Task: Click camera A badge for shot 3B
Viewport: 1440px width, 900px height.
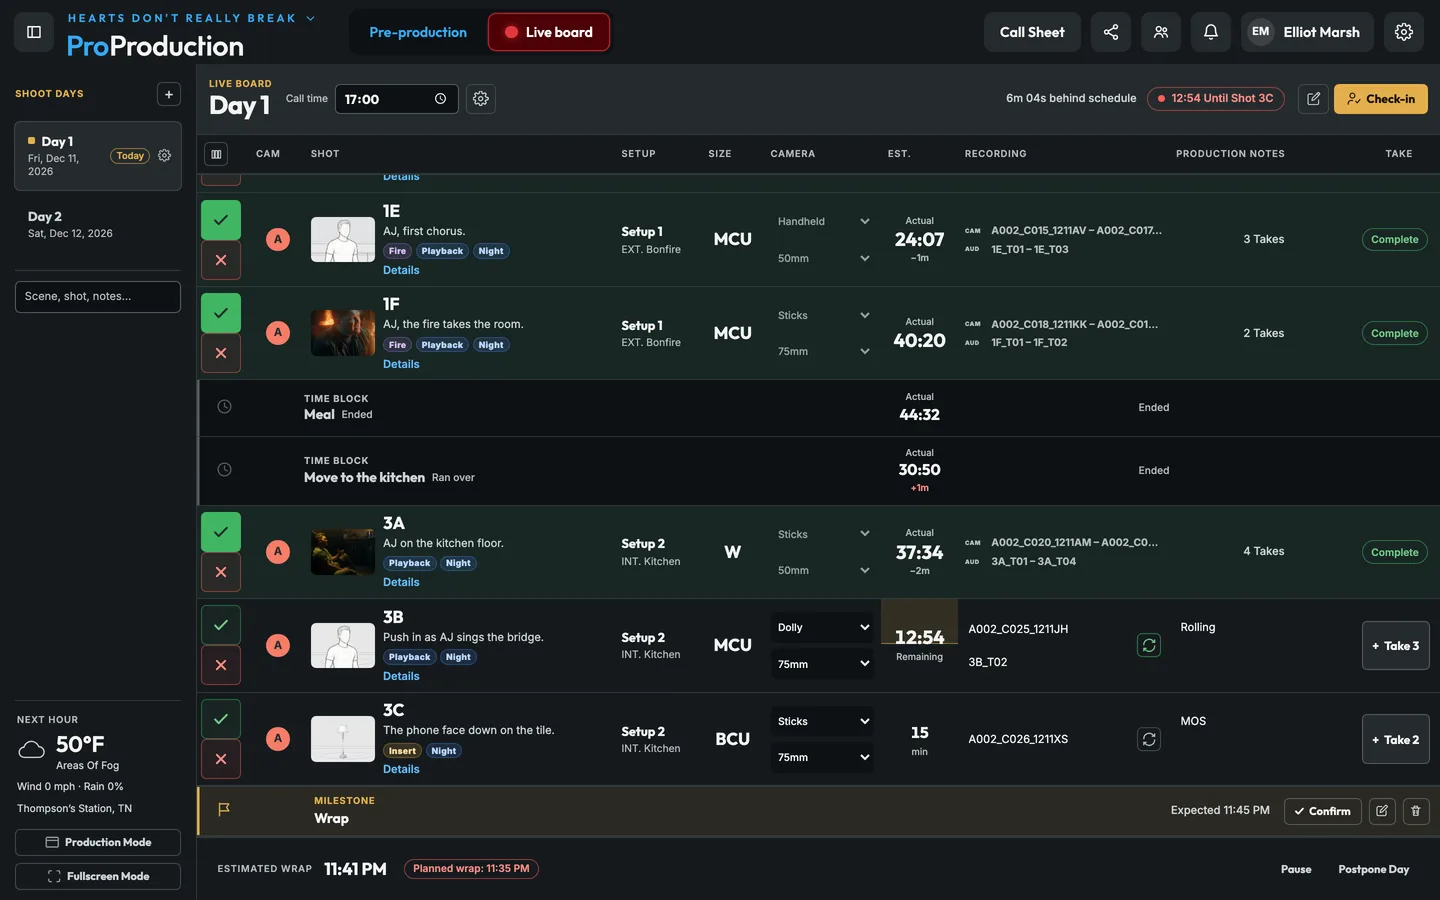Action: (278, 646)
